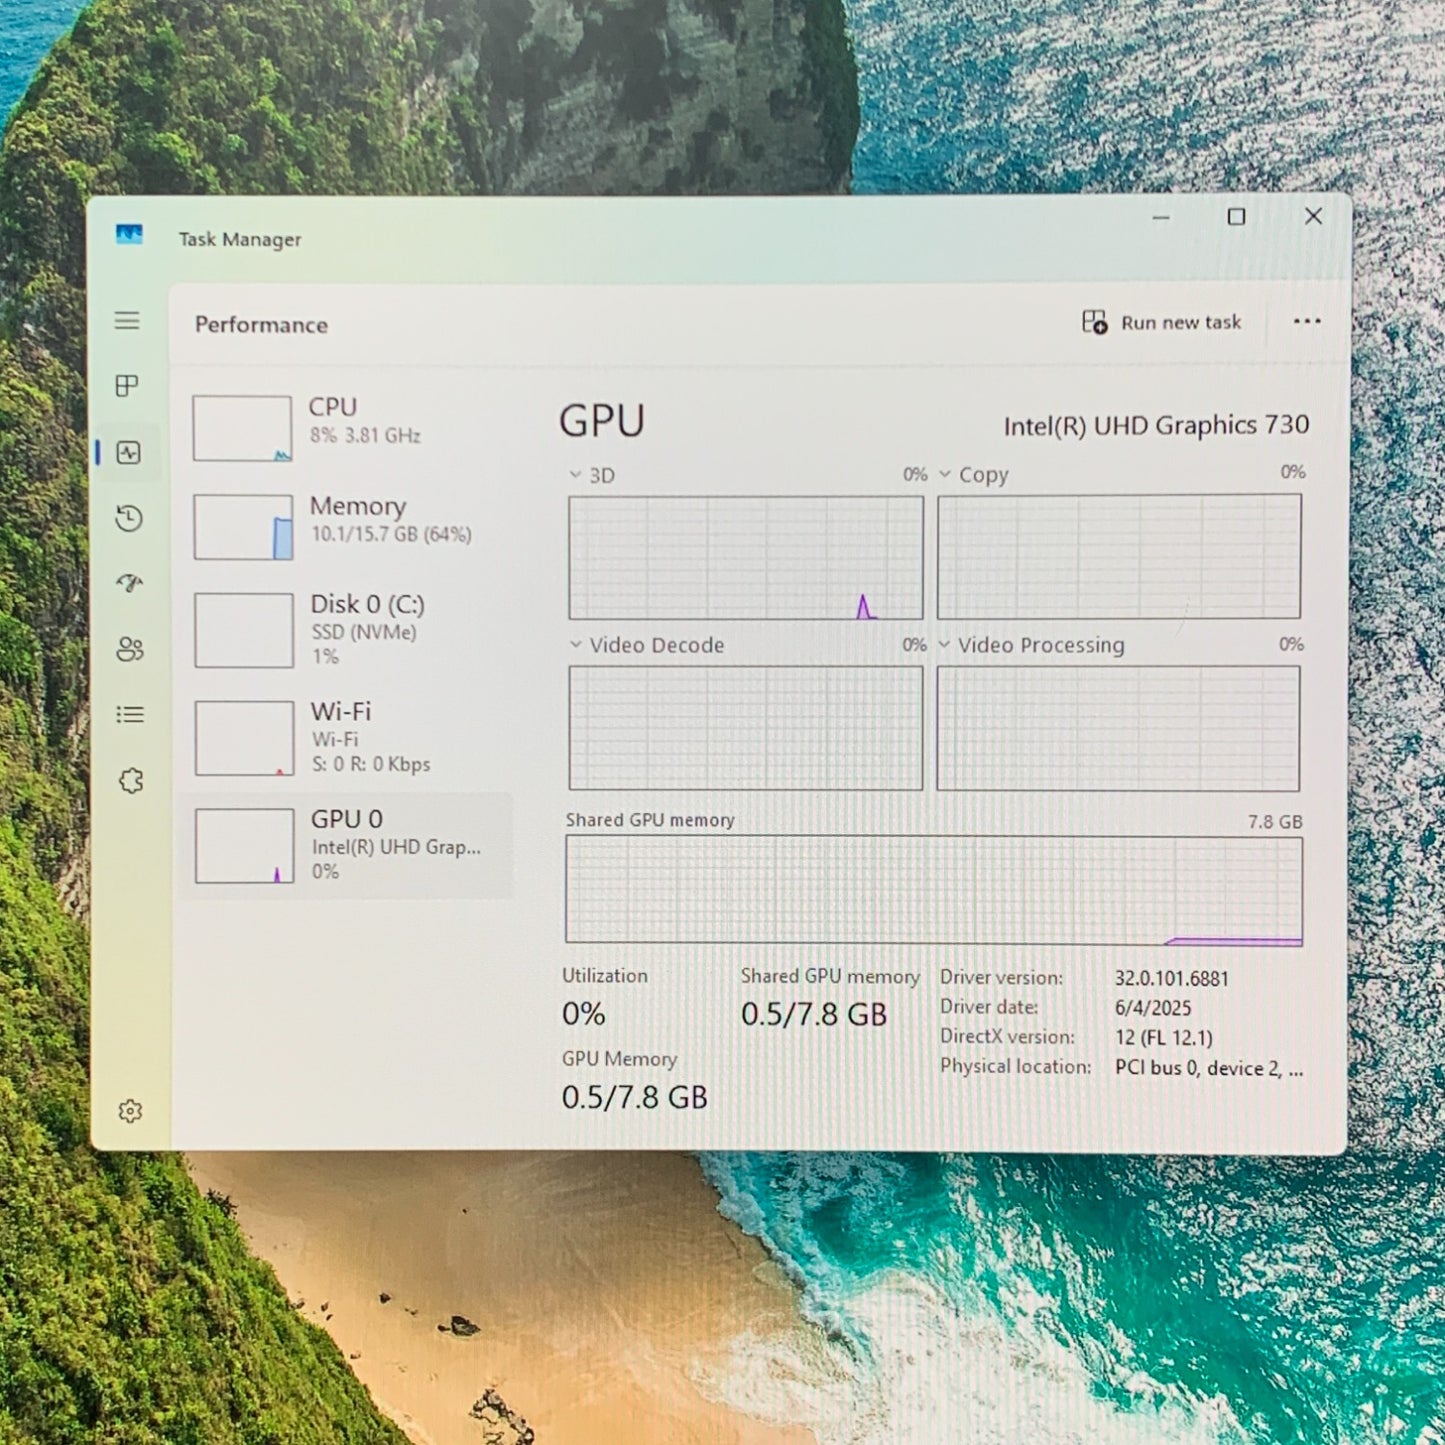
Task: Open the three-dot more options menu
Action: click(1306, 321)
